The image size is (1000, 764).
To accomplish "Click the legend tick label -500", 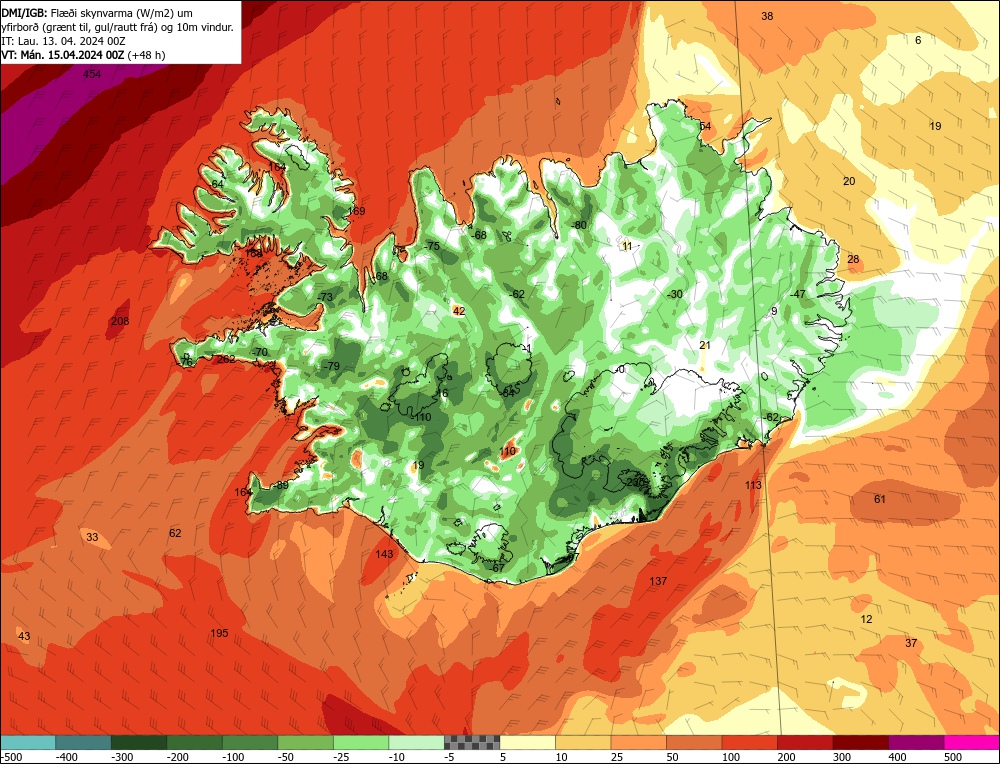I will [13, 757].
